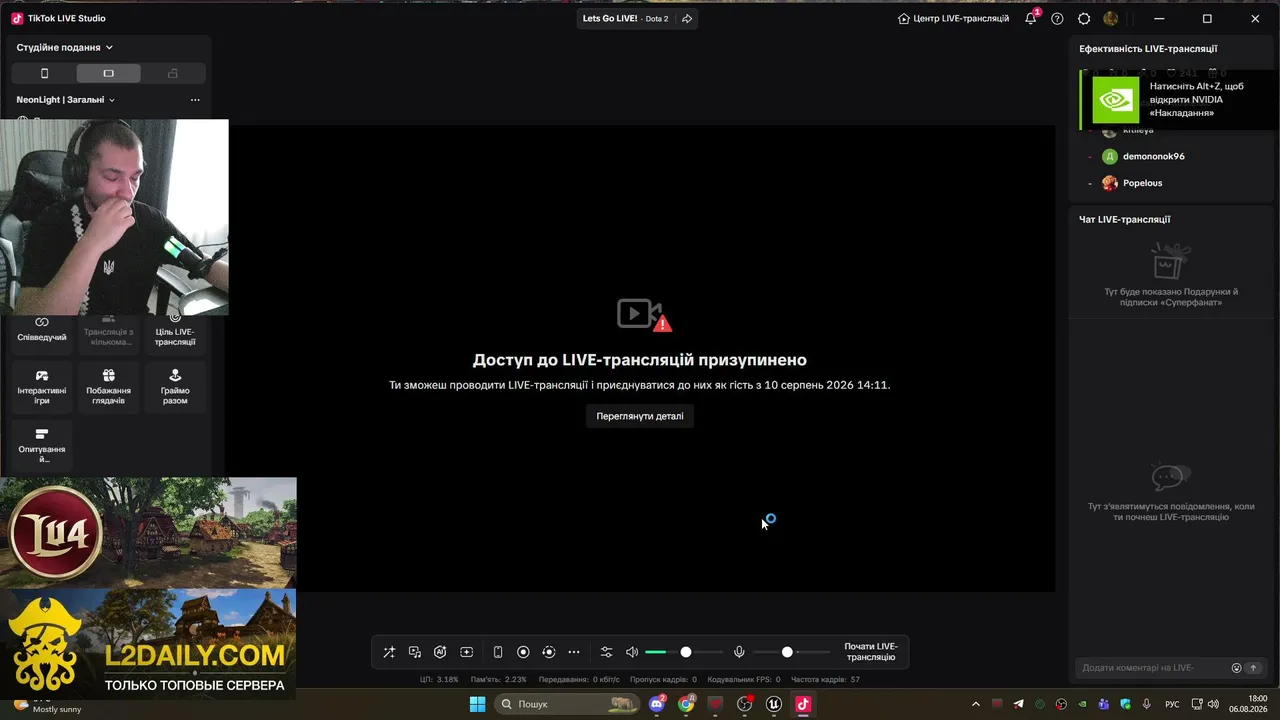1280x720 pixels.
Task: Click the replay capture icon
Action: click(548, 652)
